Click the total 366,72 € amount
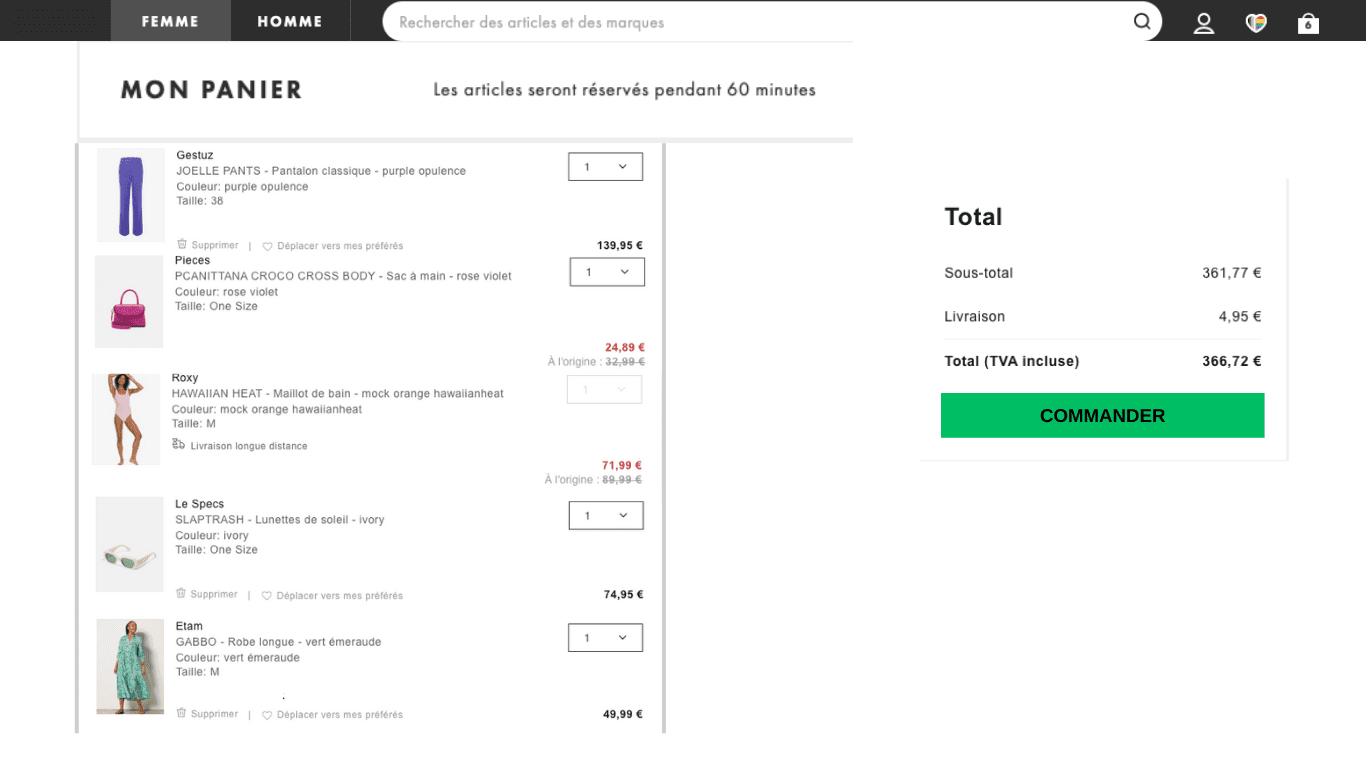 coord(1232,362)
